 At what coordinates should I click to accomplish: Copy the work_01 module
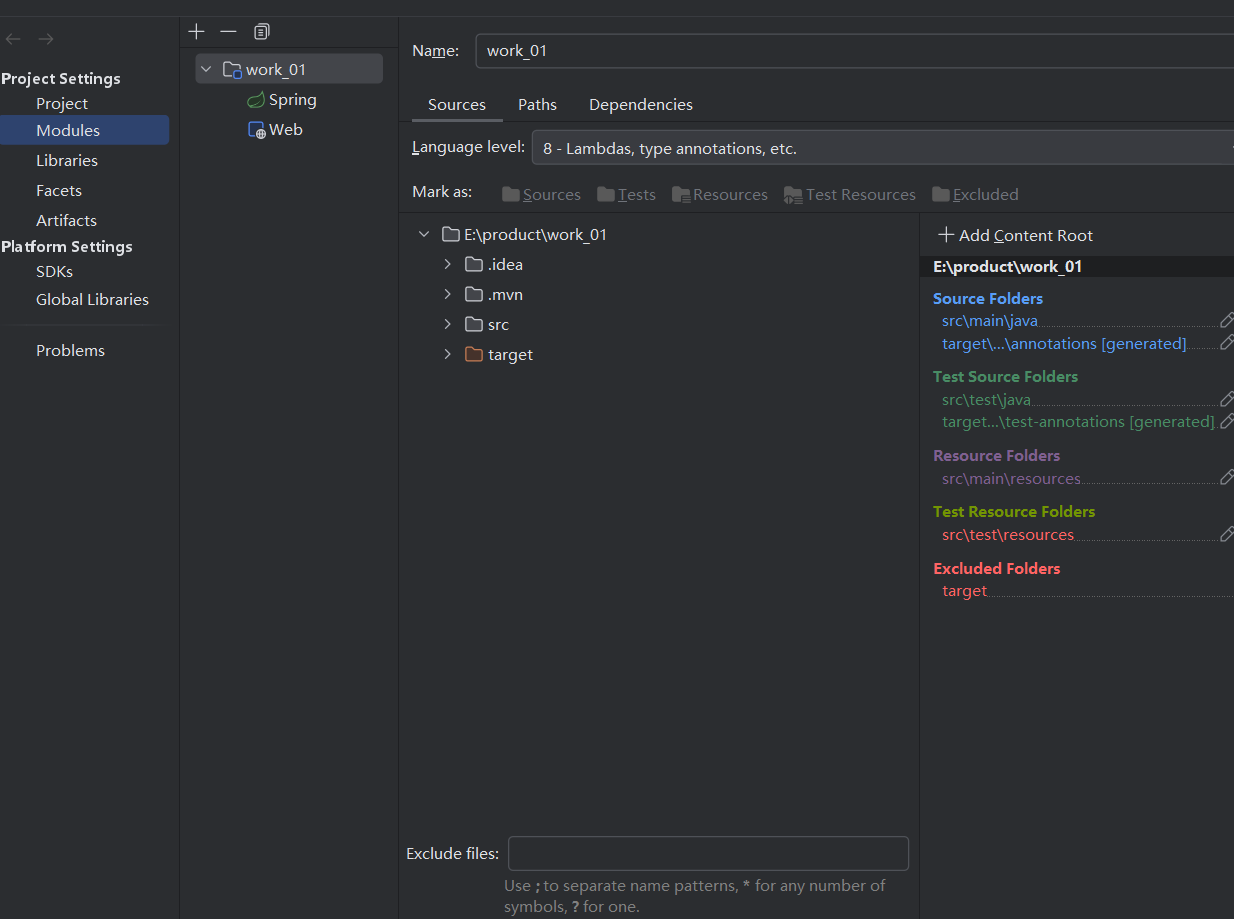(261, 31)
